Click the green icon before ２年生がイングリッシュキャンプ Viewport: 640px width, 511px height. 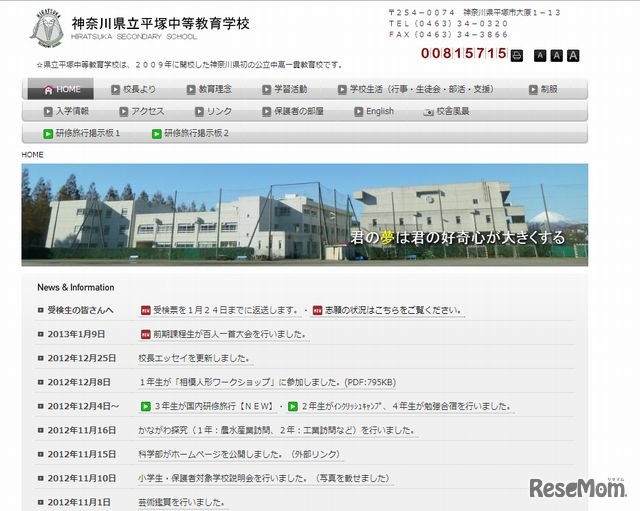pos(293,407)
